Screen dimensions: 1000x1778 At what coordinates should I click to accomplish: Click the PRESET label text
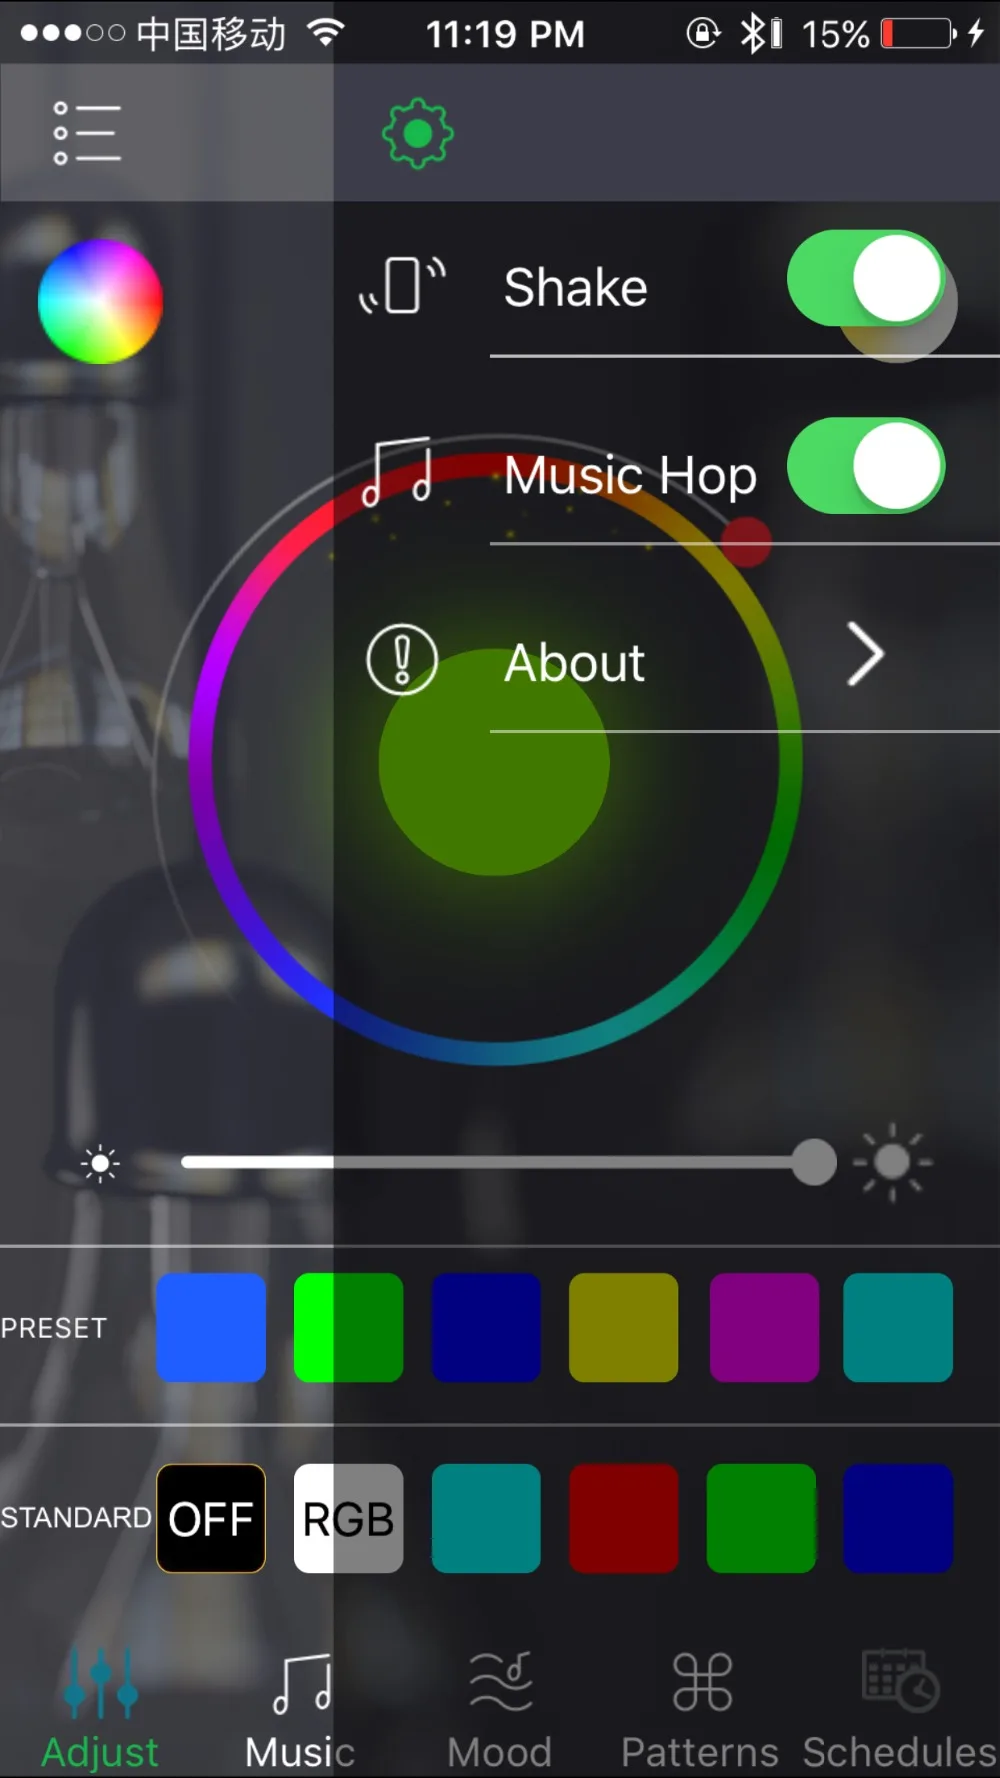click(53, 1328)
